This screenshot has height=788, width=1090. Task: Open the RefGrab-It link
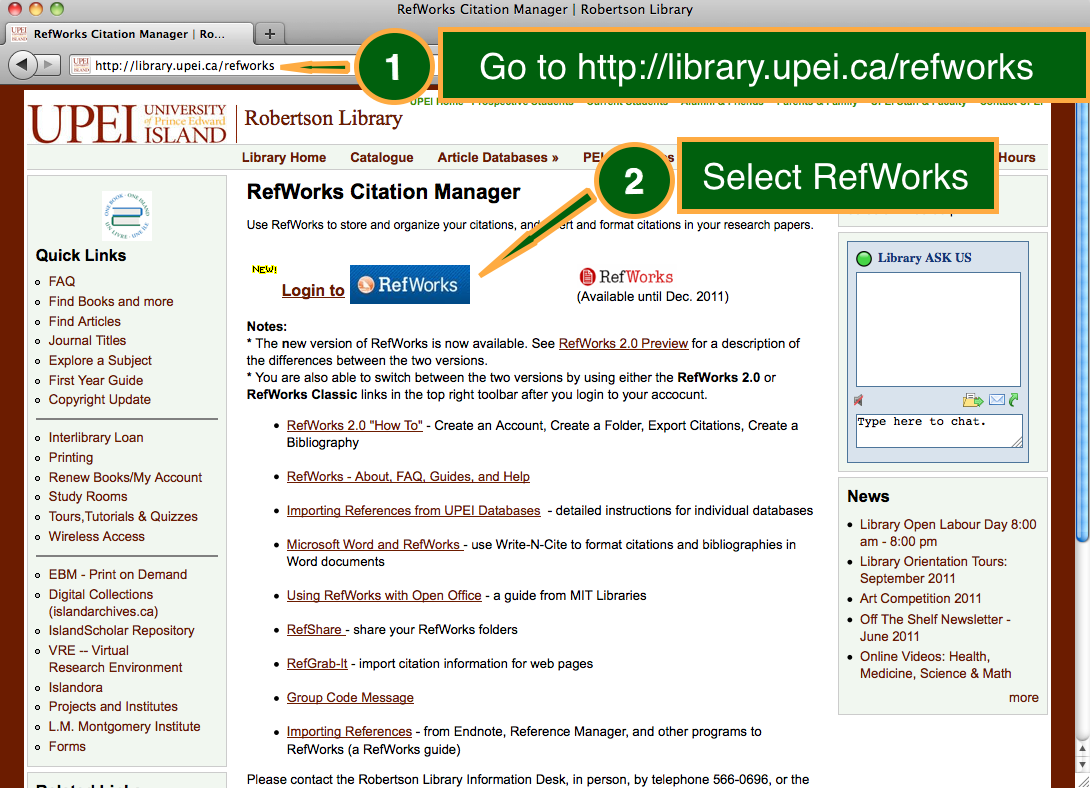pos(317,664)
